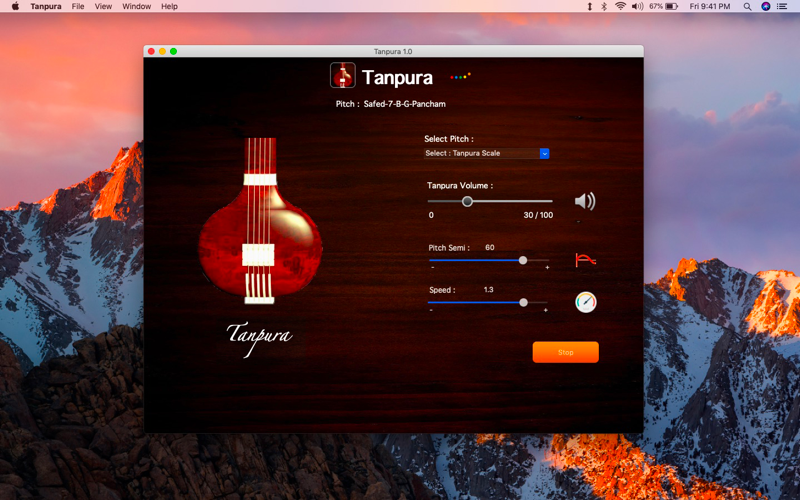Click the system volume menu bar icon
The width and height of the screenshot is (800, 500).
click(x=637, y=6)
